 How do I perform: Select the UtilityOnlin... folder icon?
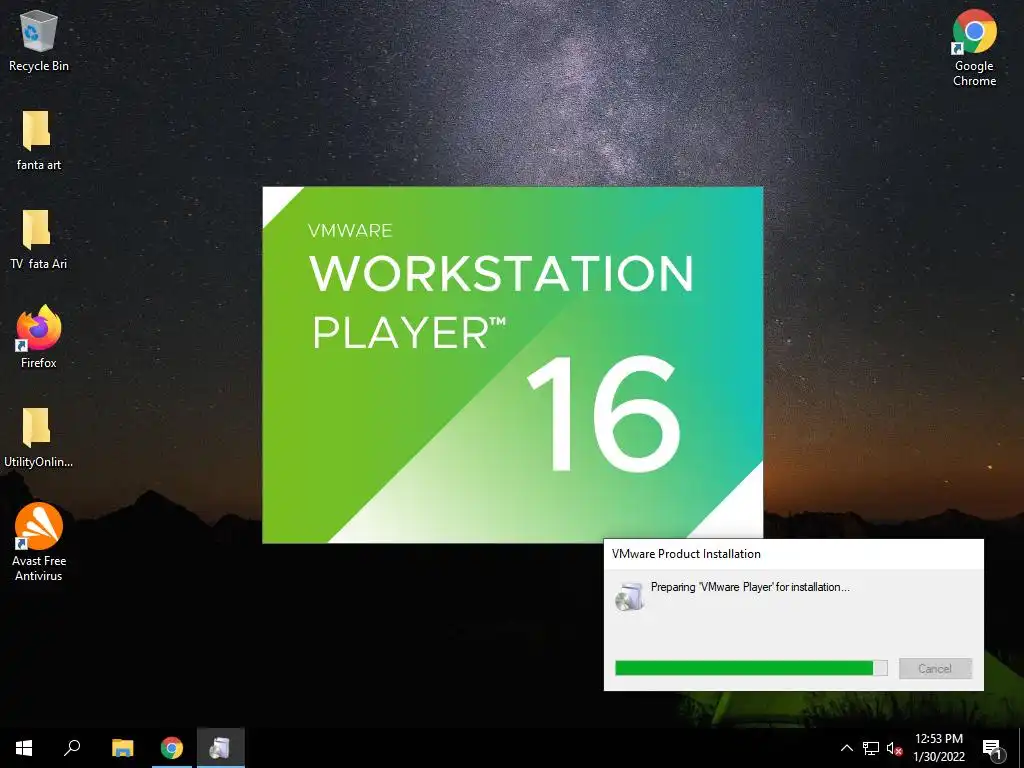39,438
